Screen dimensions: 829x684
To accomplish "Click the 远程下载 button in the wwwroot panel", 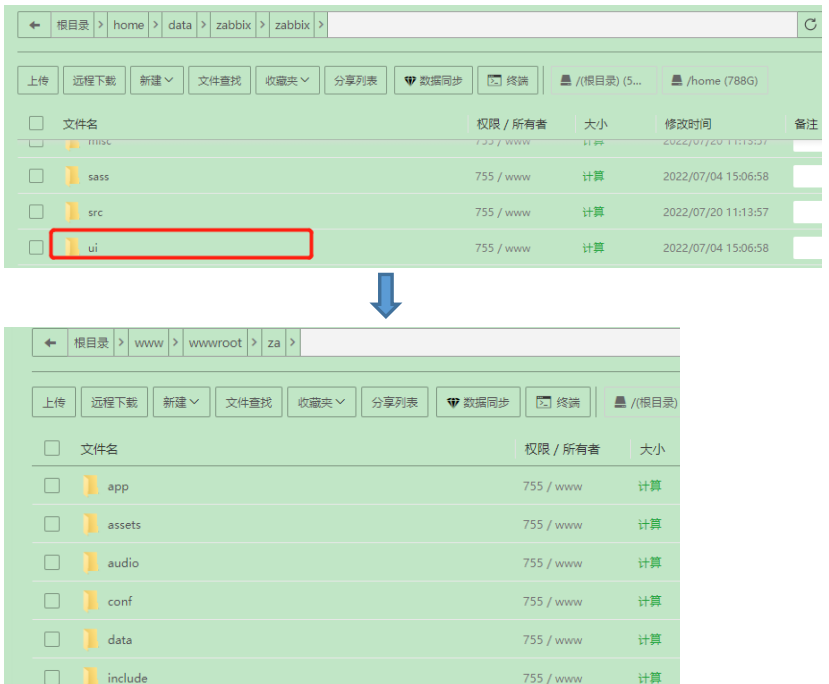I will (x=114, y=402).
